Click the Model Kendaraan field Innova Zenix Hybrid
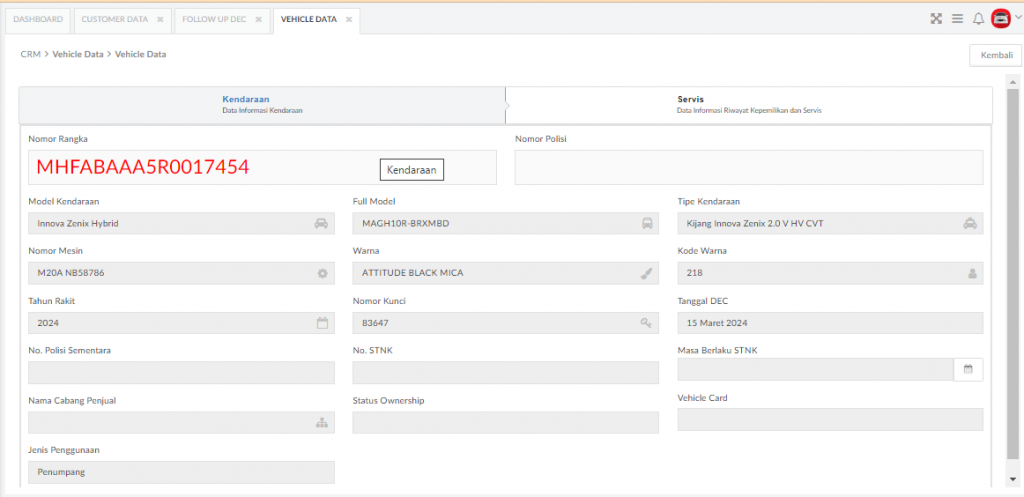Viewport: 1024px width, 497px height. click(x=182, y=223)
